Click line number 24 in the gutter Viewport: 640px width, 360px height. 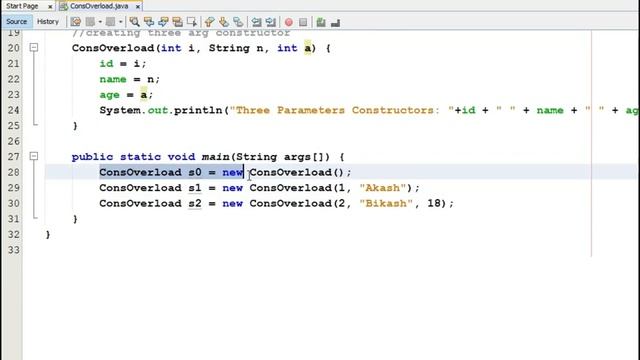coord(13,110)
